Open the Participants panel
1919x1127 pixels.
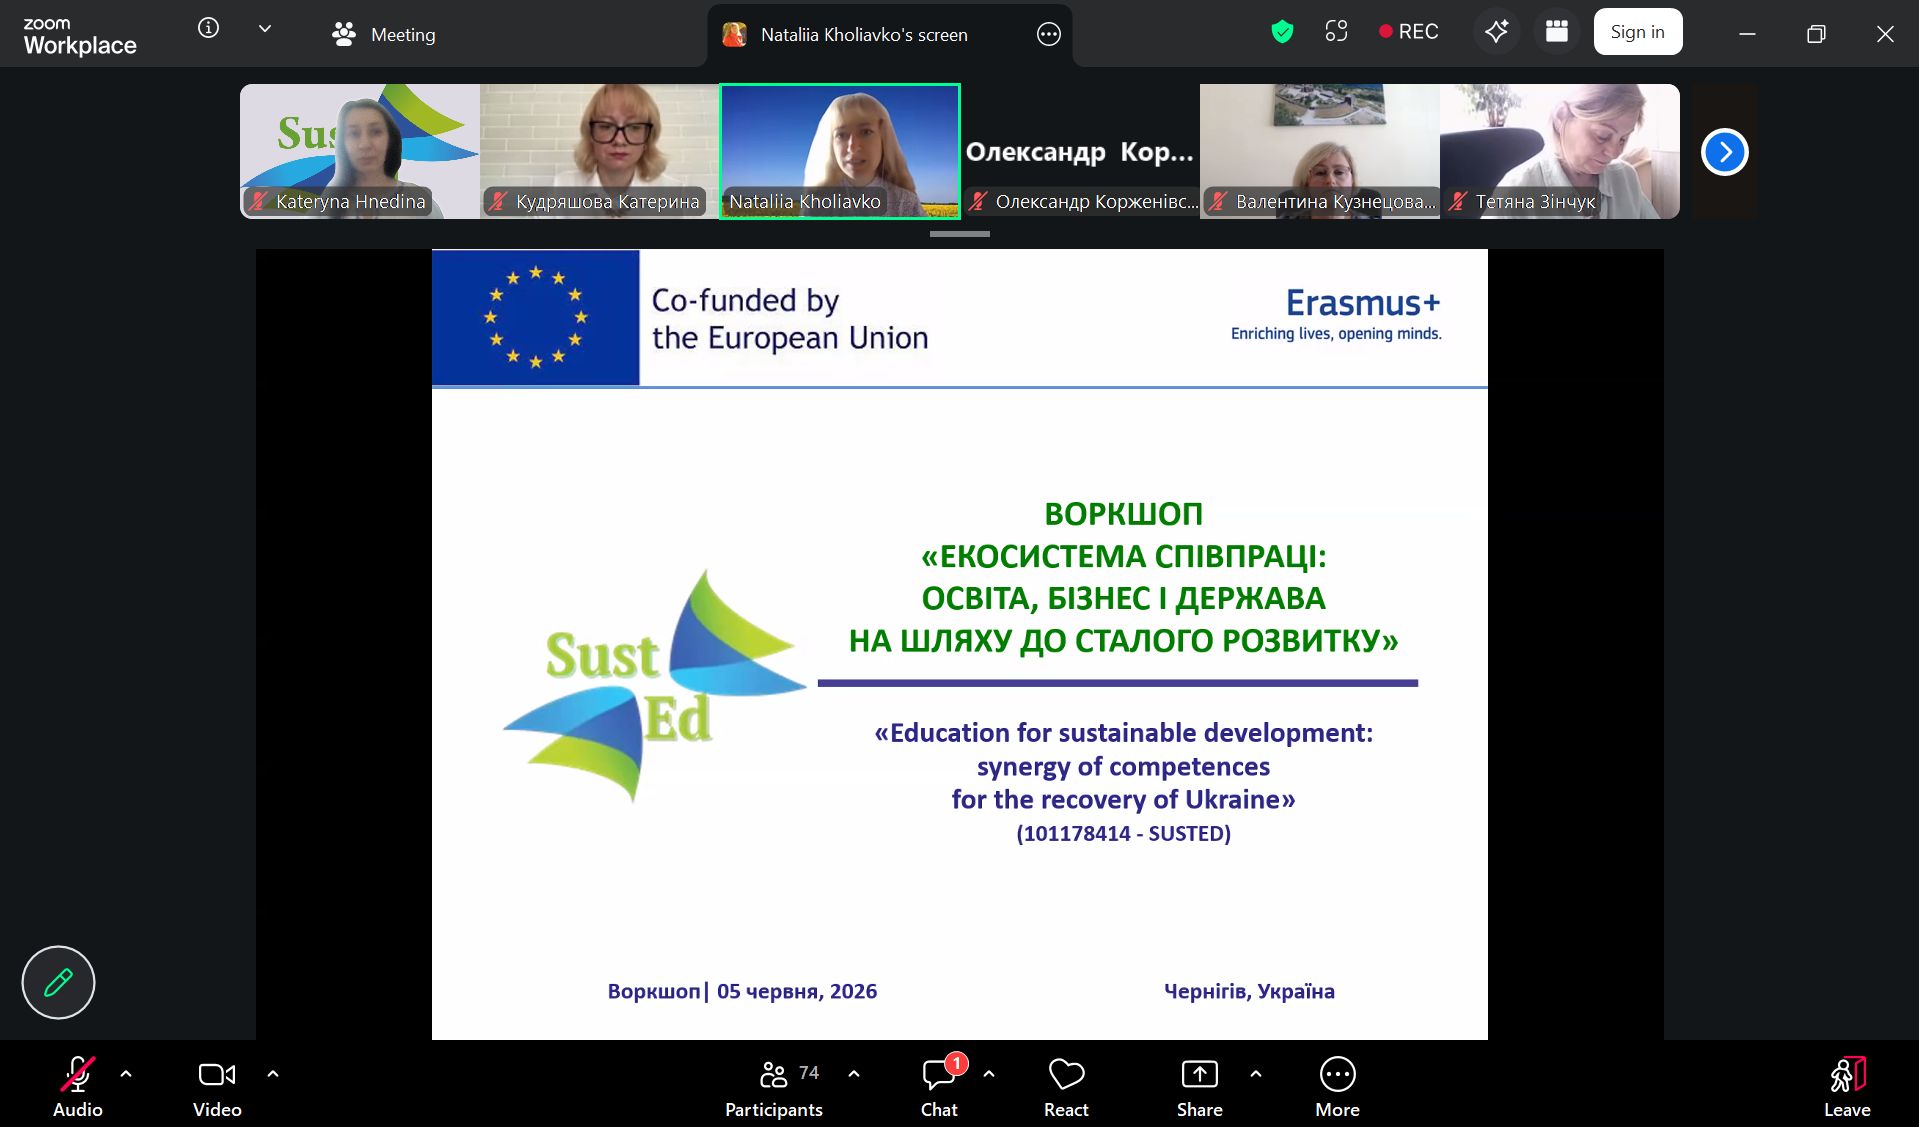774,1086
